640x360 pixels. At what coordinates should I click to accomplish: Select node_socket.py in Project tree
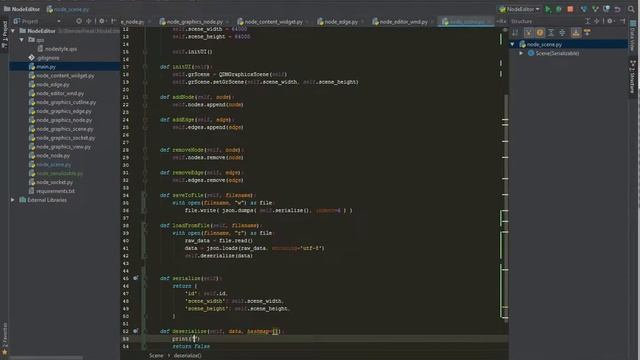[x=54, y=182]
